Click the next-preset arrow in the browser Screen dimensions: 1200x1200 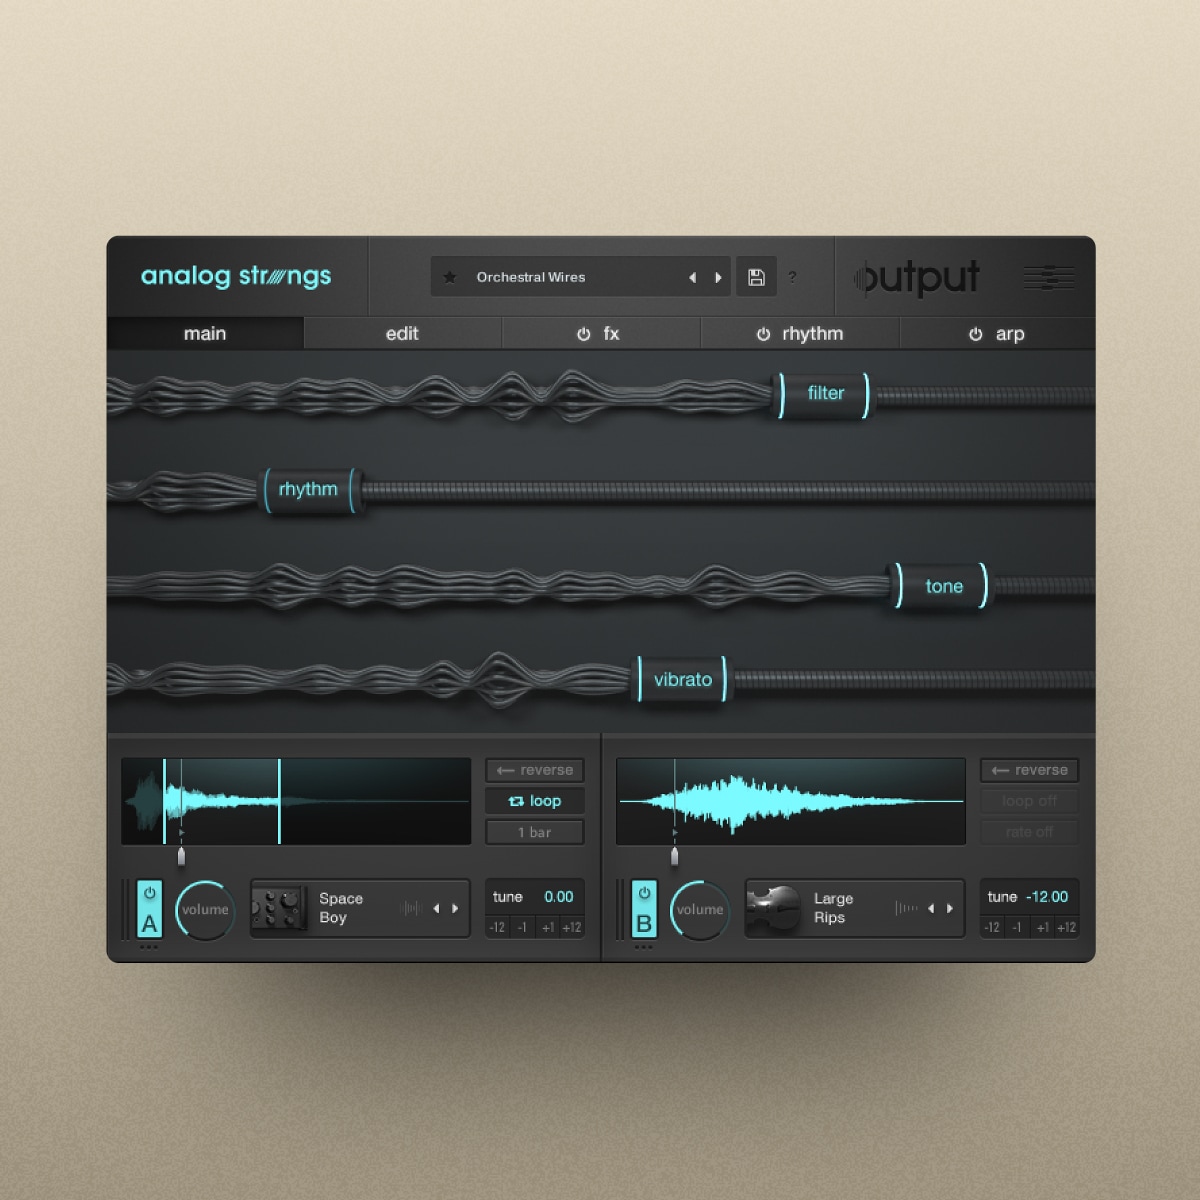pos(719,277)
